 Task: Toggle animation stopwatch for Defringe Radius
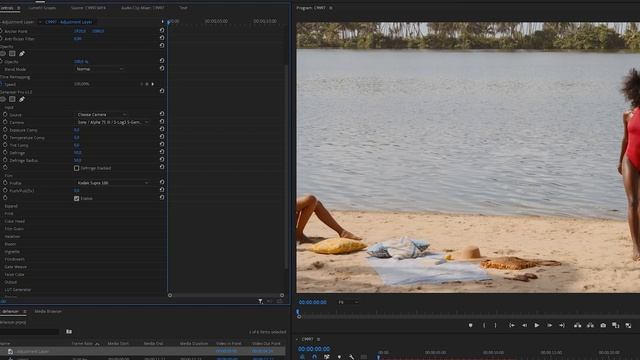pyautogui.click(x=5, y=160)
